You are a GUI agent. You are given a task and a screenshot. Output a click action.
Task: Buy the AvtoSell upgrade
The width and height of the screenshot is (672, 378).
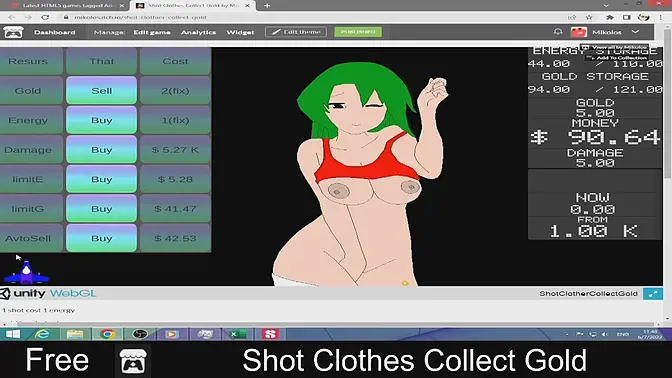point(102,238)
